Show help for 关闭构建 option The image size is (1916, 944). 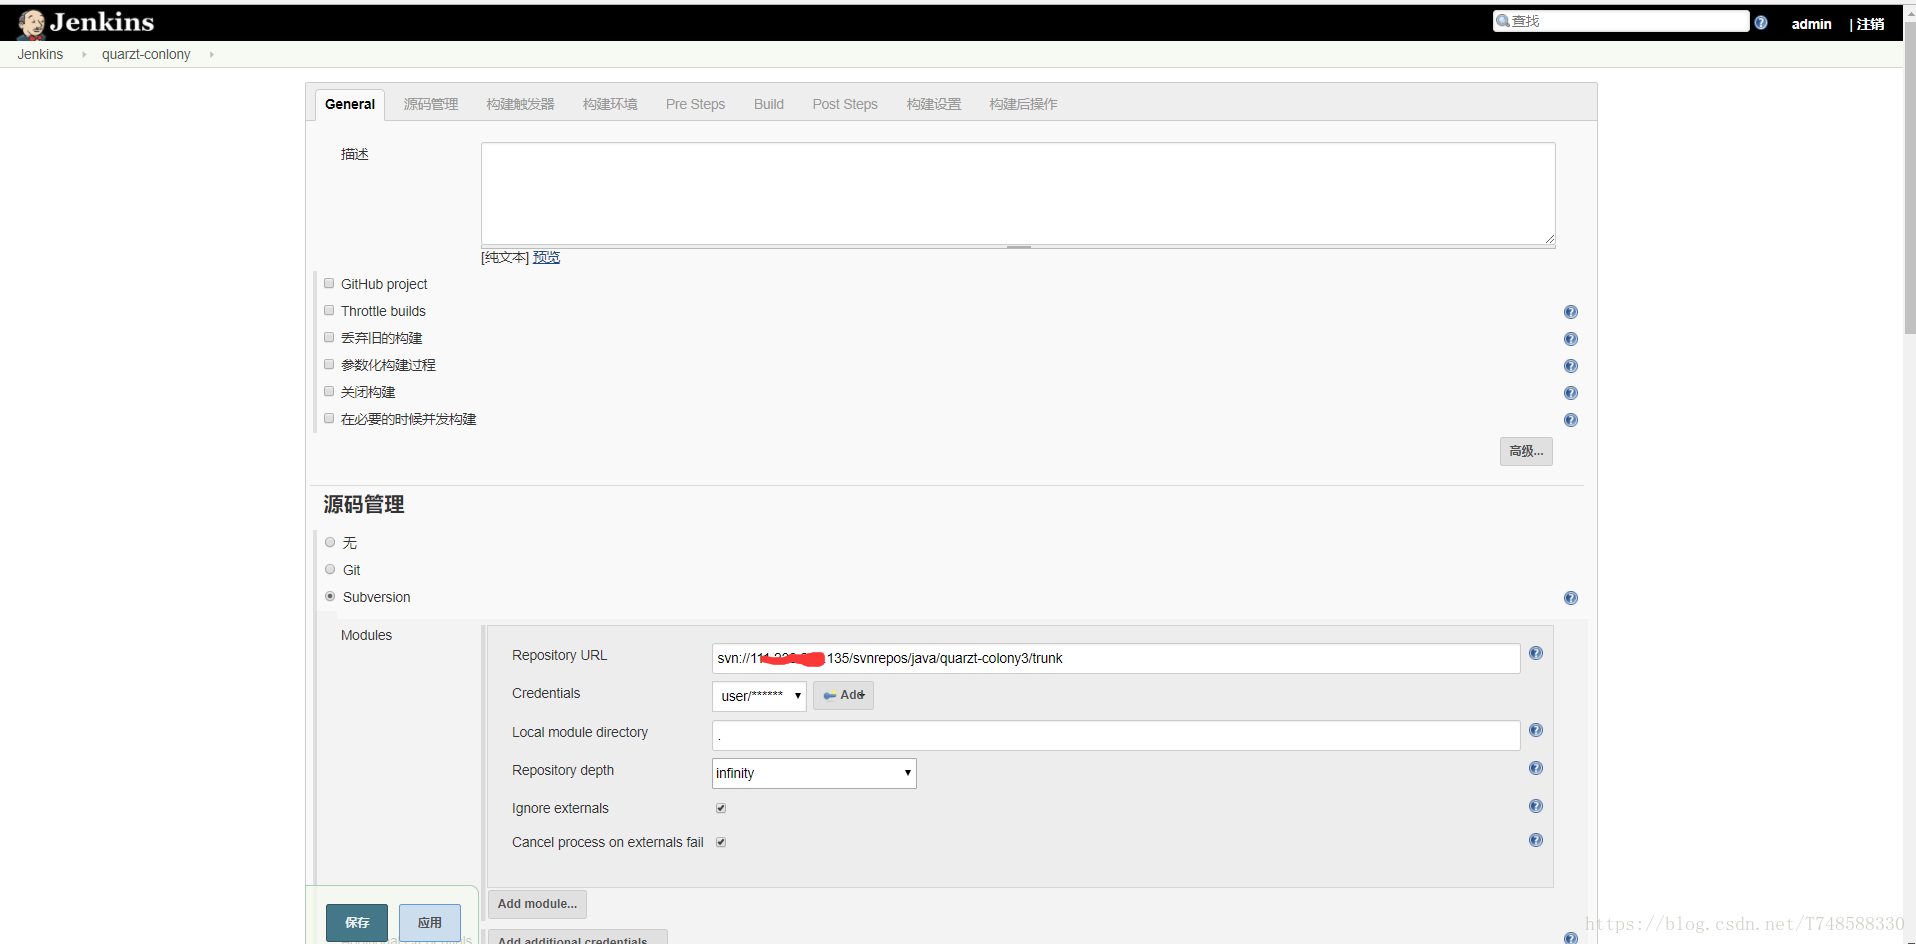[x=1571, y=393]
